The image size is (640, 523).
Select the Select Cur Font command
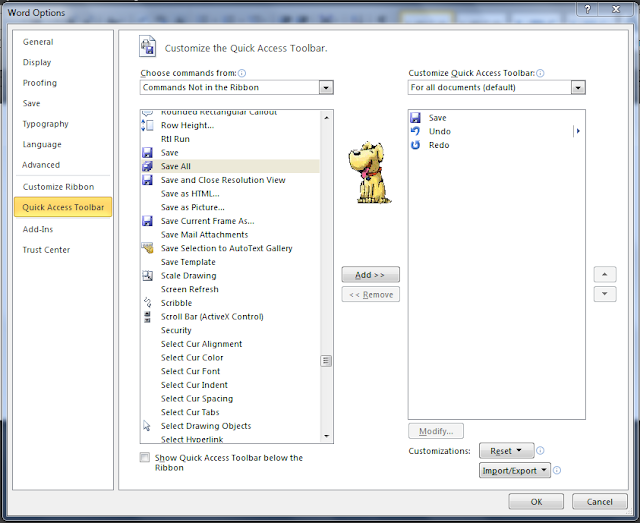click(230, 371)
